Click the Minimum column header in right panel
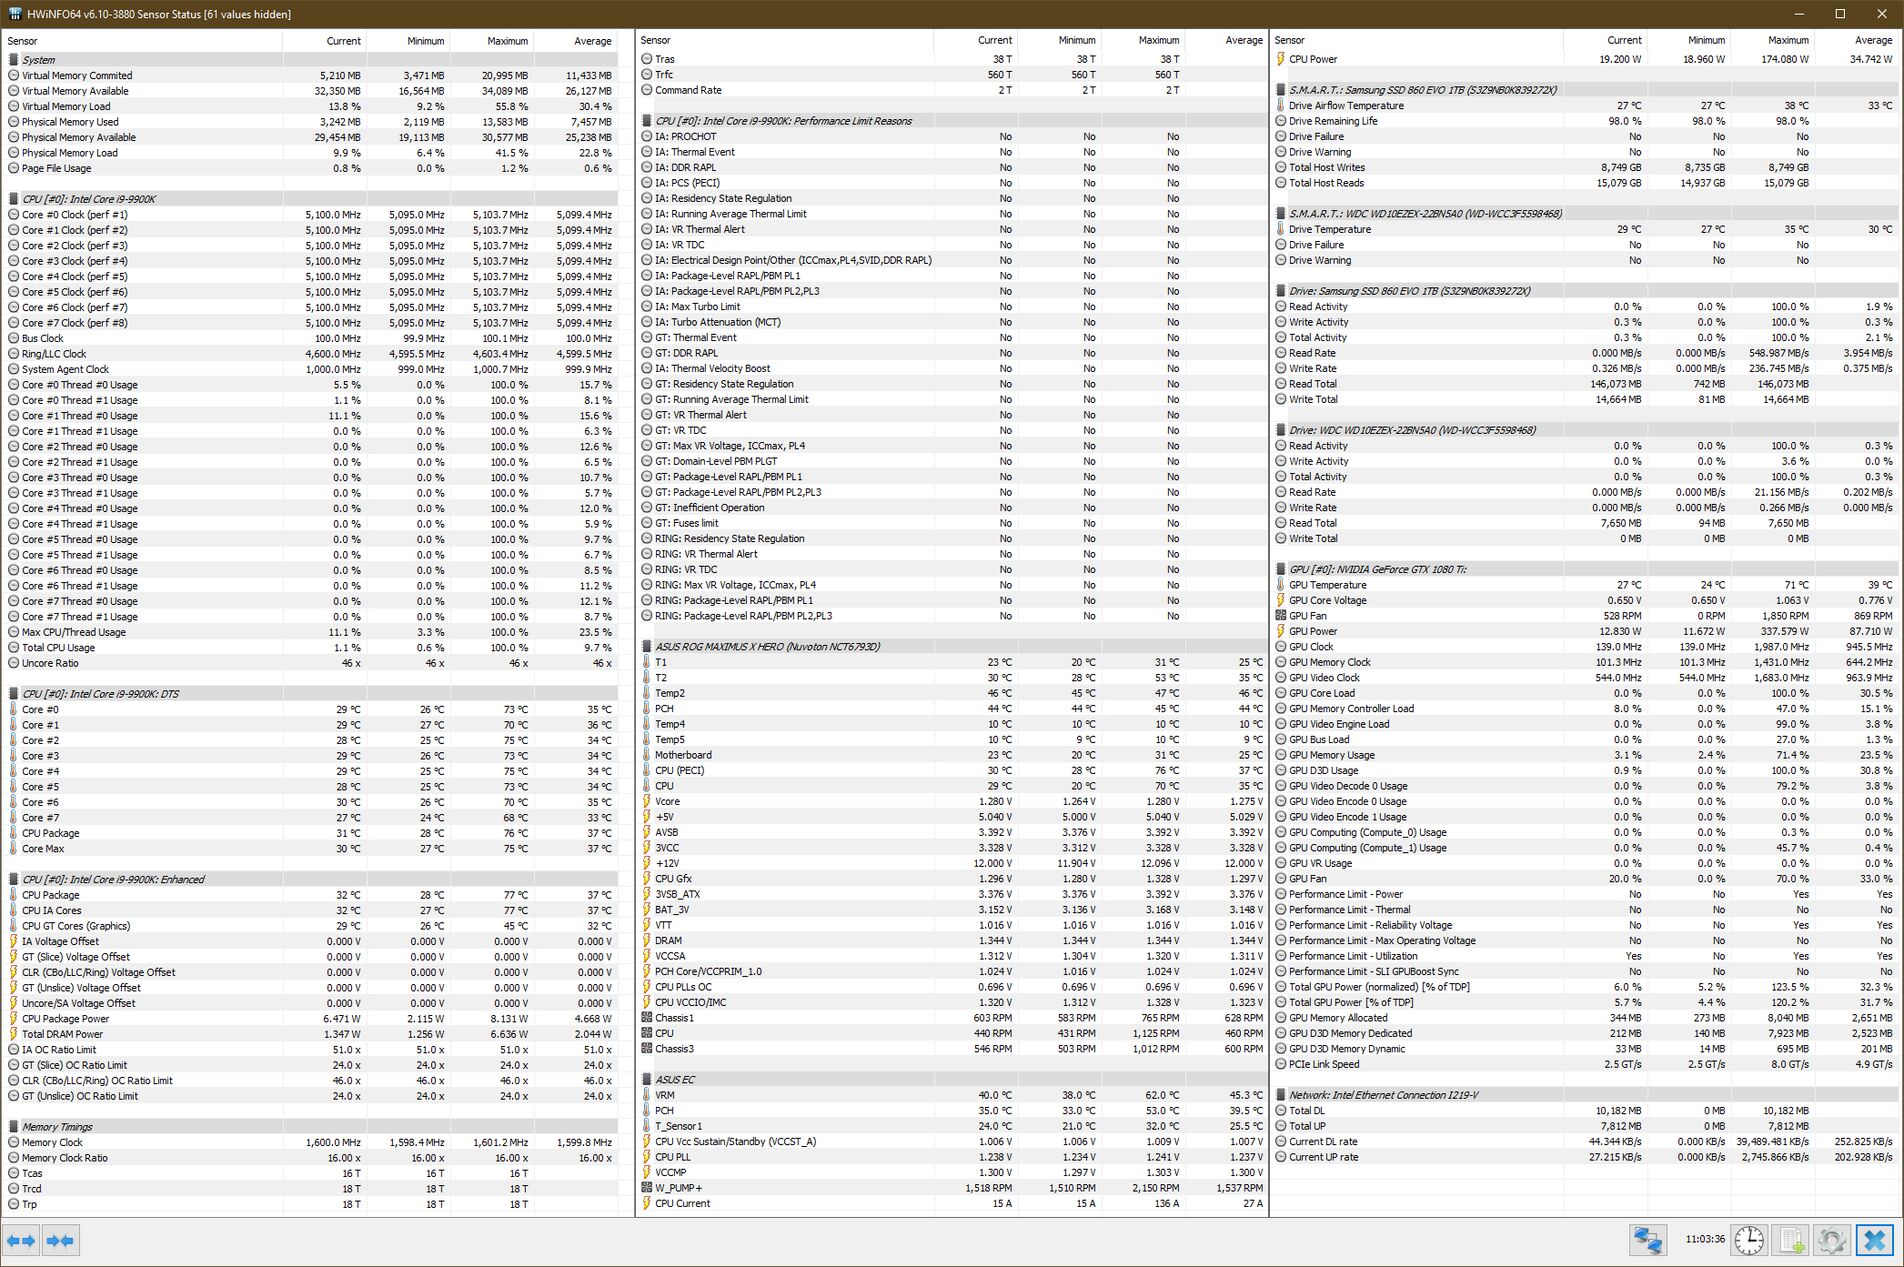The width and height of the screenshot is (1904, 1267). click(1689, 40)
